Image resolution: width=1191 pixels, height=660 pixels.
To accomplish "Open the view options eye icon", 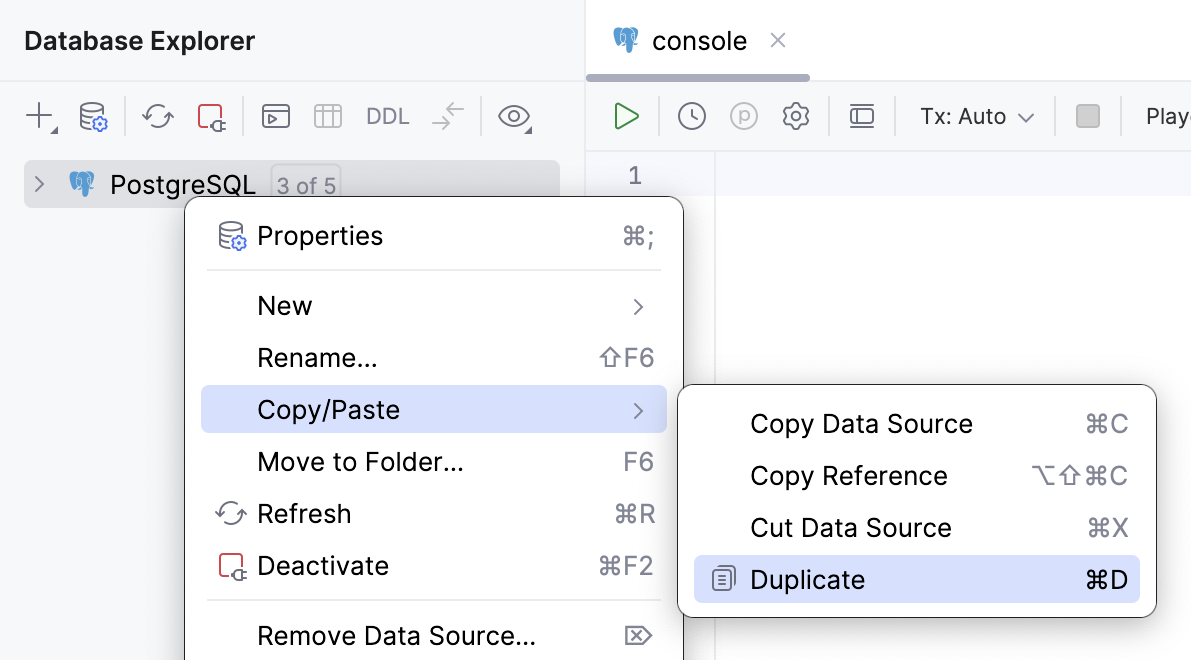I will (x=513, y=116).
